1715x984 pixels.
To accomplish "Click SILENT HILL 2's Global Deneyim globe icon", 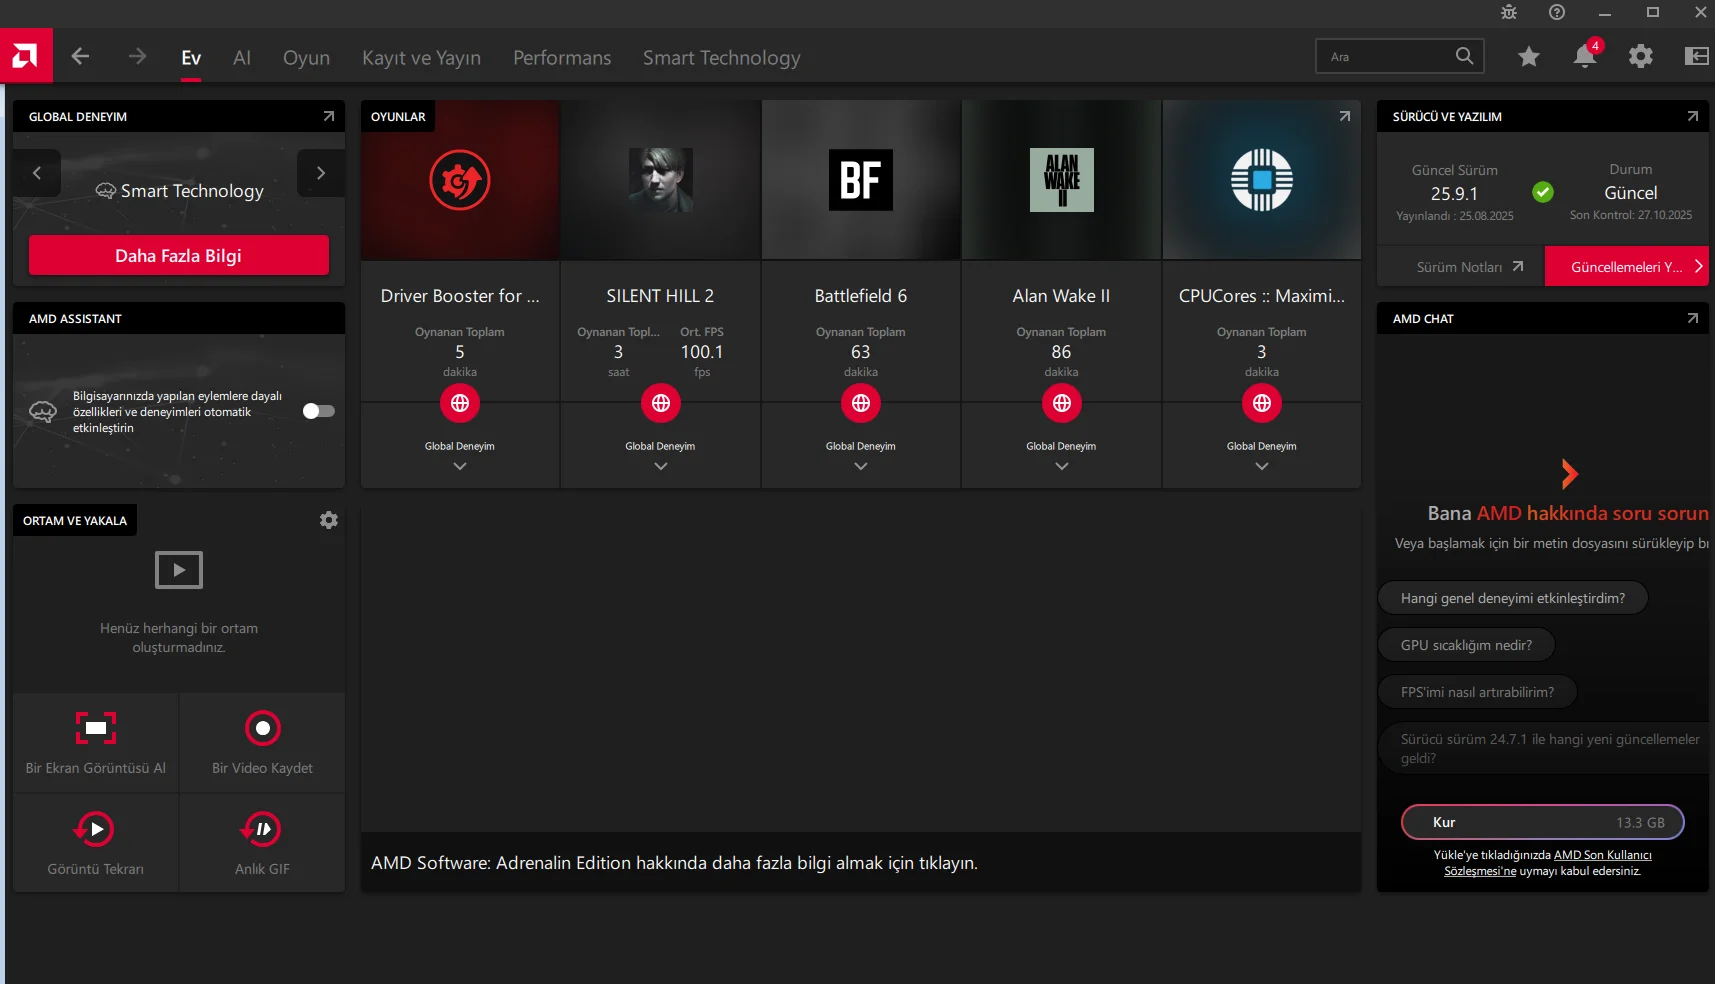I will 661,403.
